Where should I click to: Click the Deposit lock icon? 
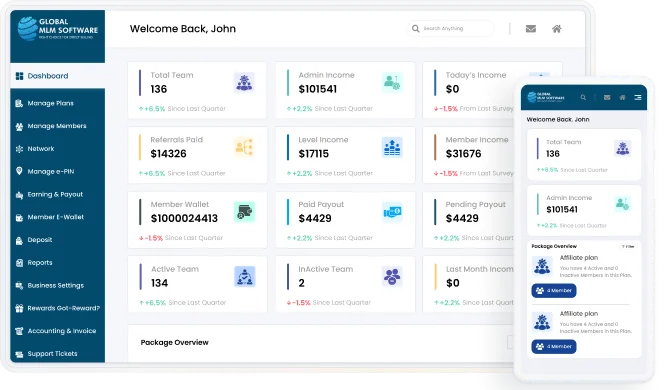19,240
